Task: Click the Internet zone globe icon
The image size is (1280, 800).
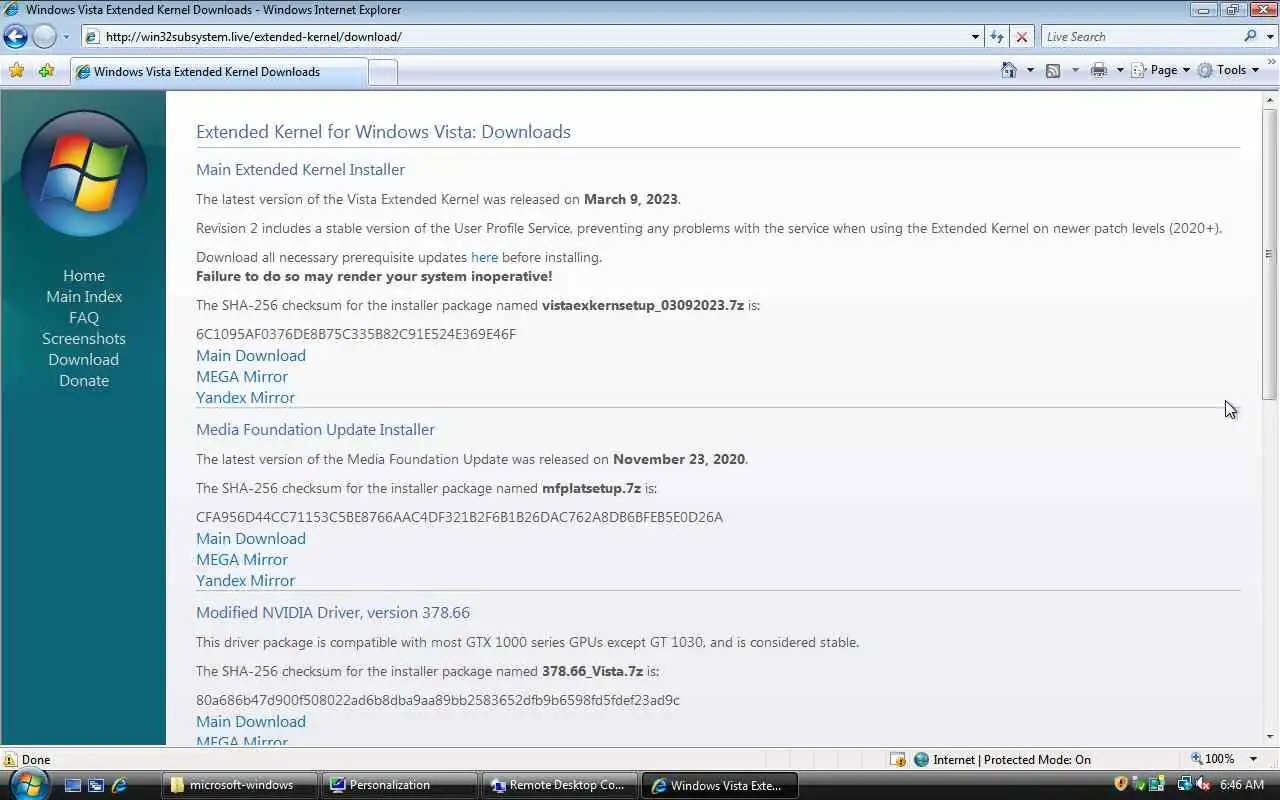Action: click(x=922, y=760)
